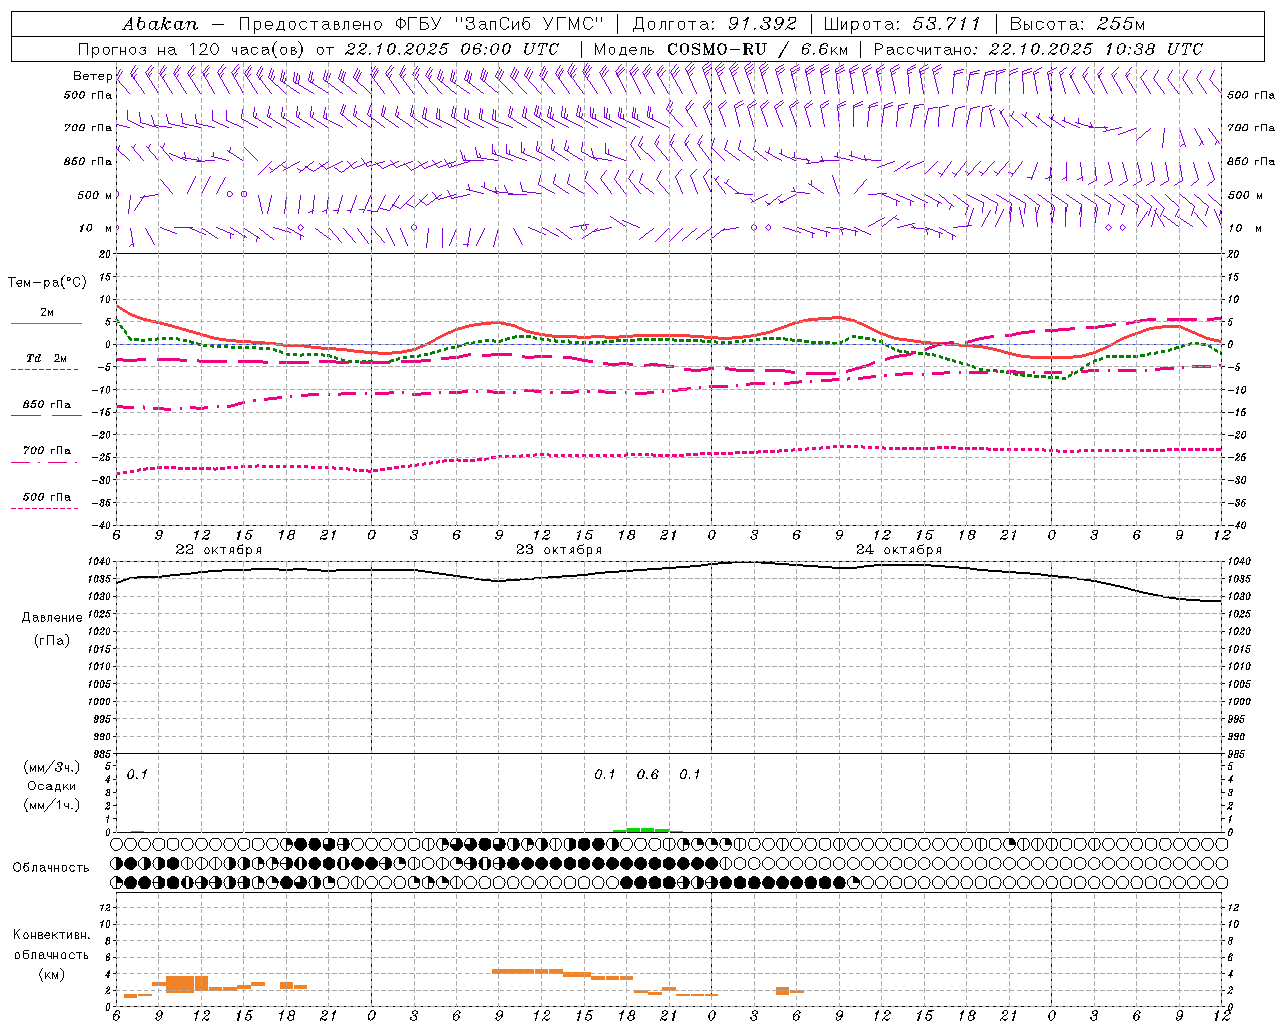Select the 500 гПа dotted legend entry
1280x1024 pixels.
coord(46,497)
